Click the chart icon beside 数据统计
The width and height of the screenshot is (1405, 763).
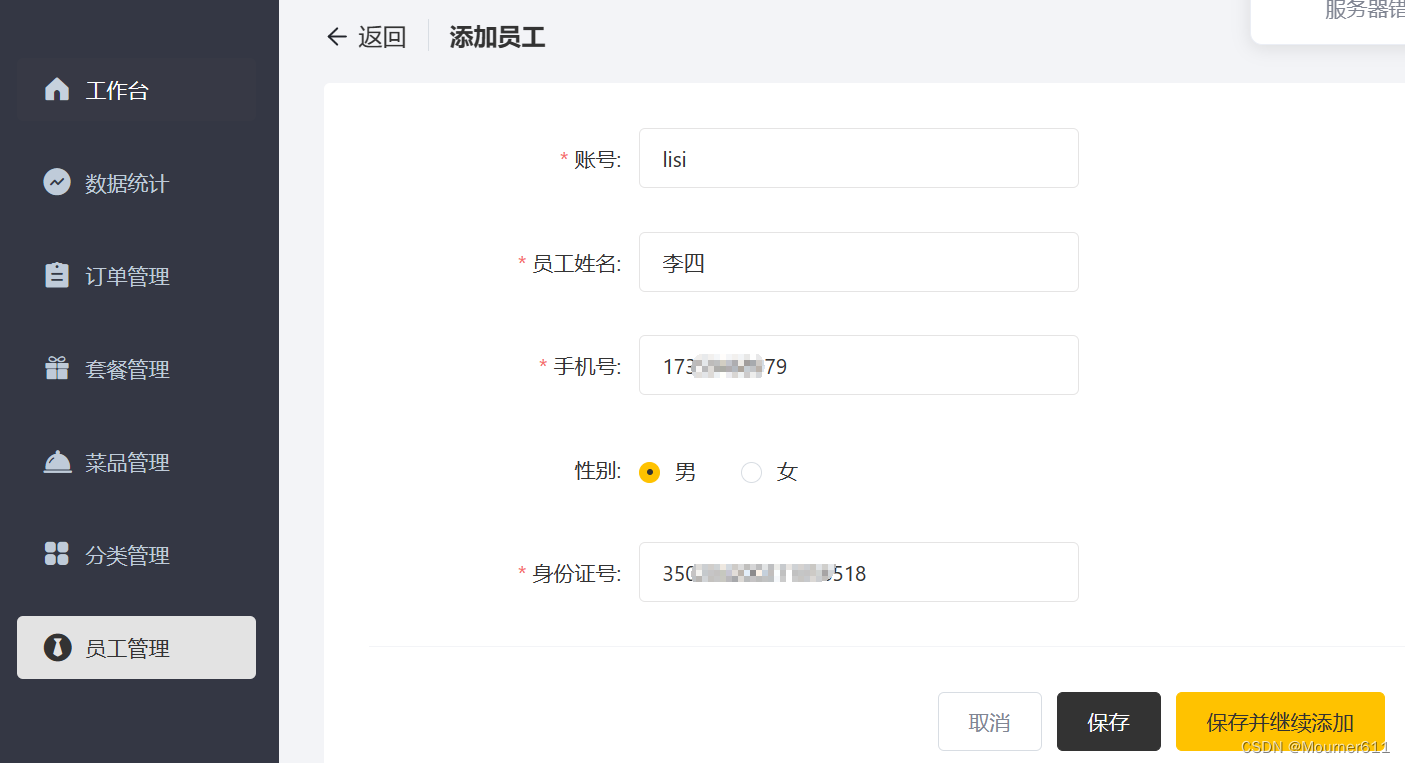tap(57, 182)
